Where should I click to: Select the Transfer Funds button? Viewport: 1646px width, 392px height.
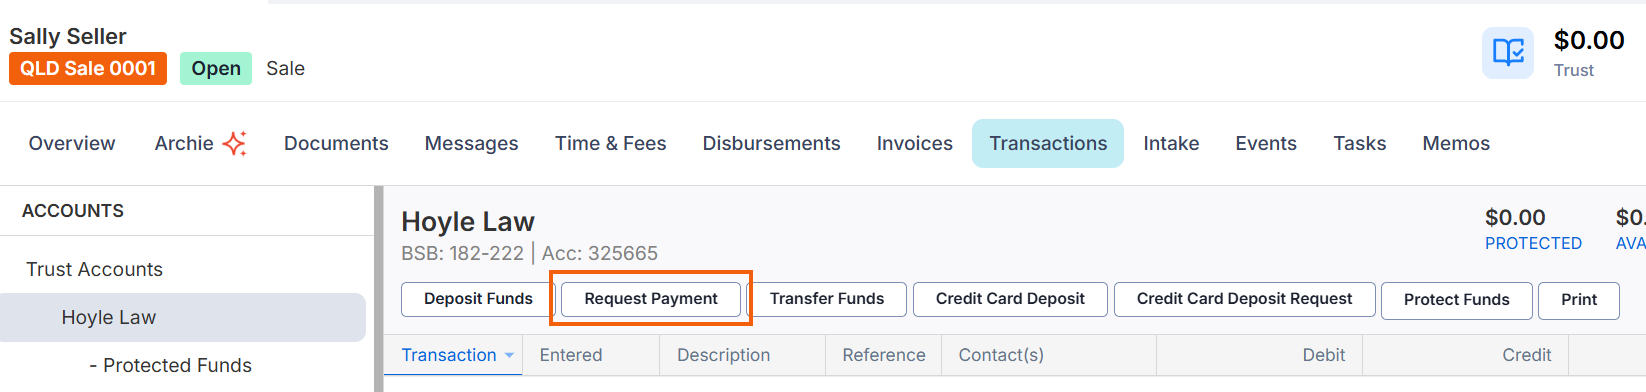click(827, 299)
